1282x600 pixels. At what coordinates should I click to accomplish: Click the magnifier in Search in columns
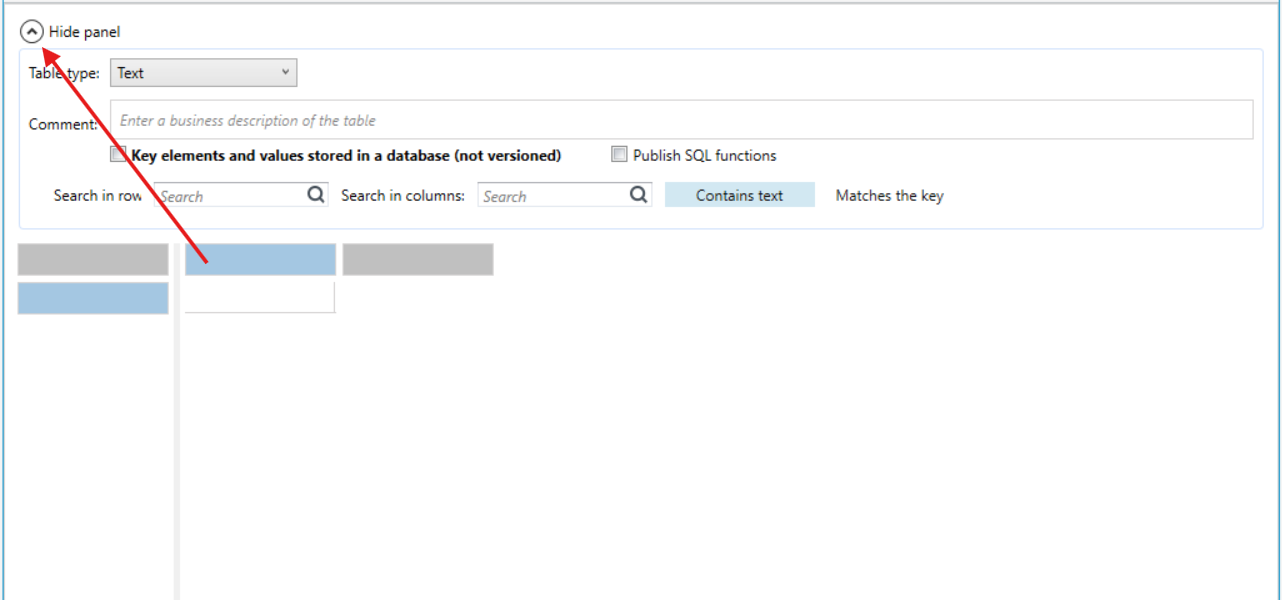(639, 195)
